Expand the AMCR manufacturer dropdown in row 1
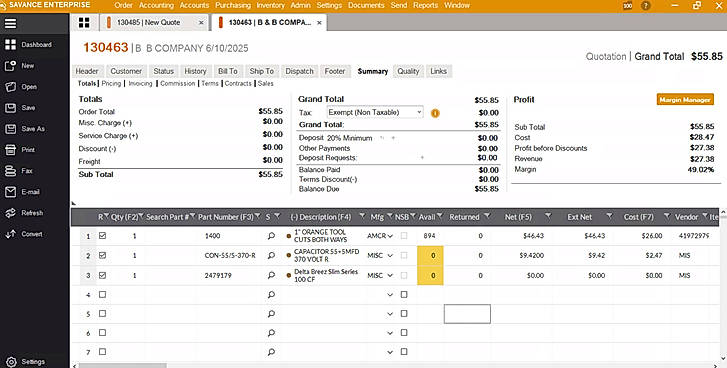Viewport: 727px width, 368px height. pos(390,236)
